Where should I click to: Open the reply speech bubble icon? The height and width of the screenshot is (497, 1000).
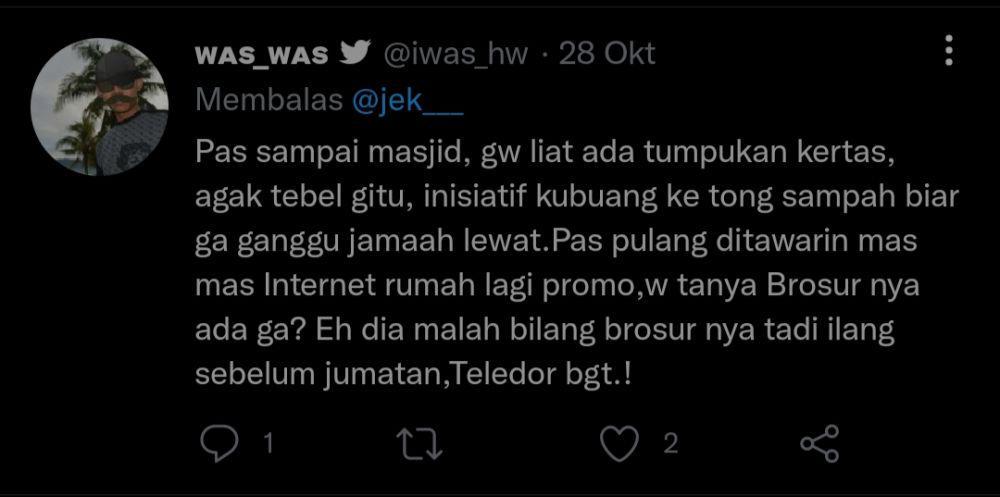coord(219,443)
